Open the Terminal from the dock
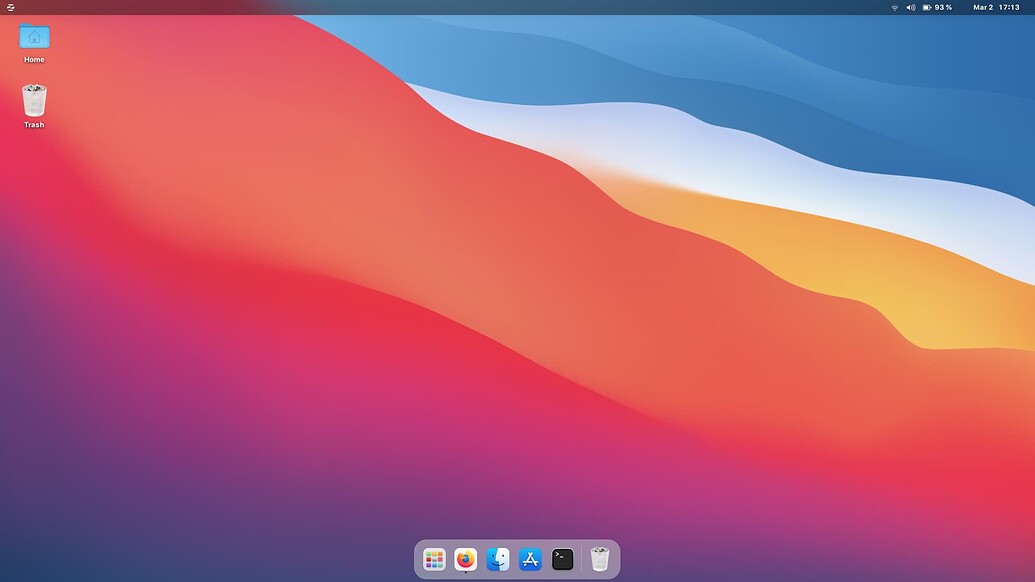 tap(562, 559)
